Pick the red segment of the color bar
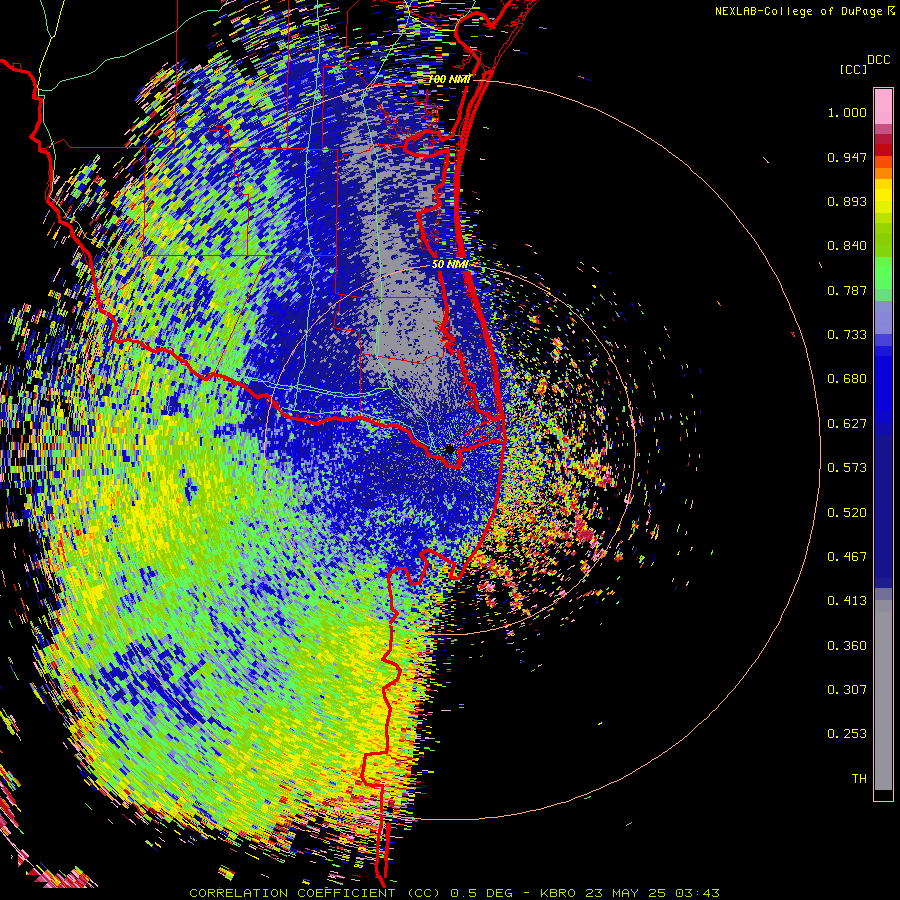The image size is (900, 900). 883,150
